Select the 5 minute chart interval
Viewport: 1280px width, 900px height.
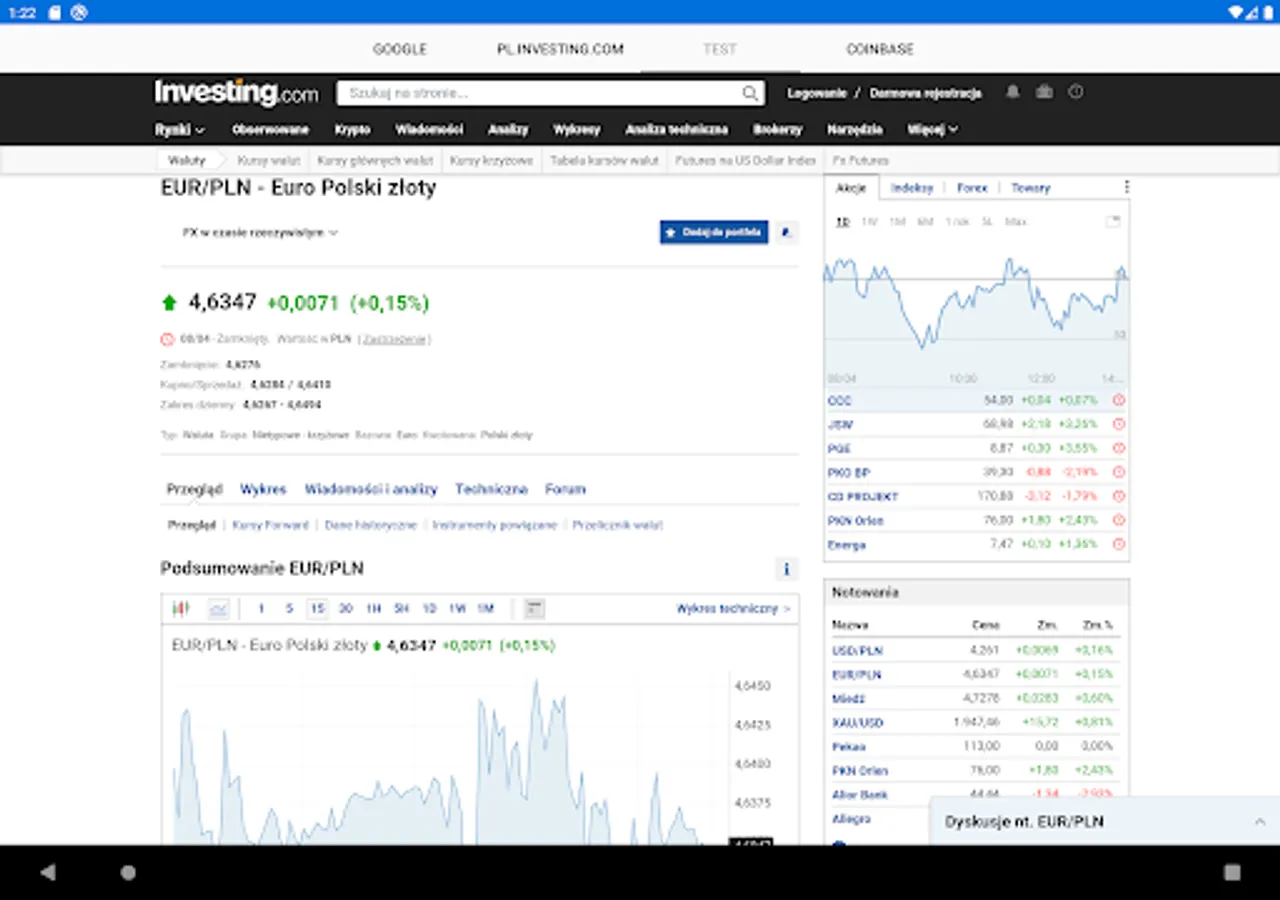(289, 608)
